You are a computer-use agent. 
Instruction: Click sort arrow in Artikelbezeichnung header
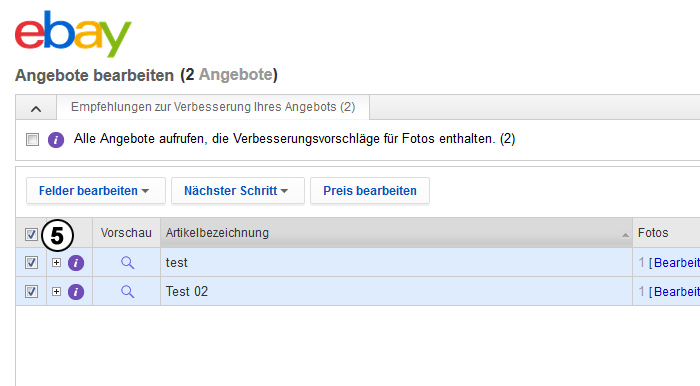click(x=625, y=235)
